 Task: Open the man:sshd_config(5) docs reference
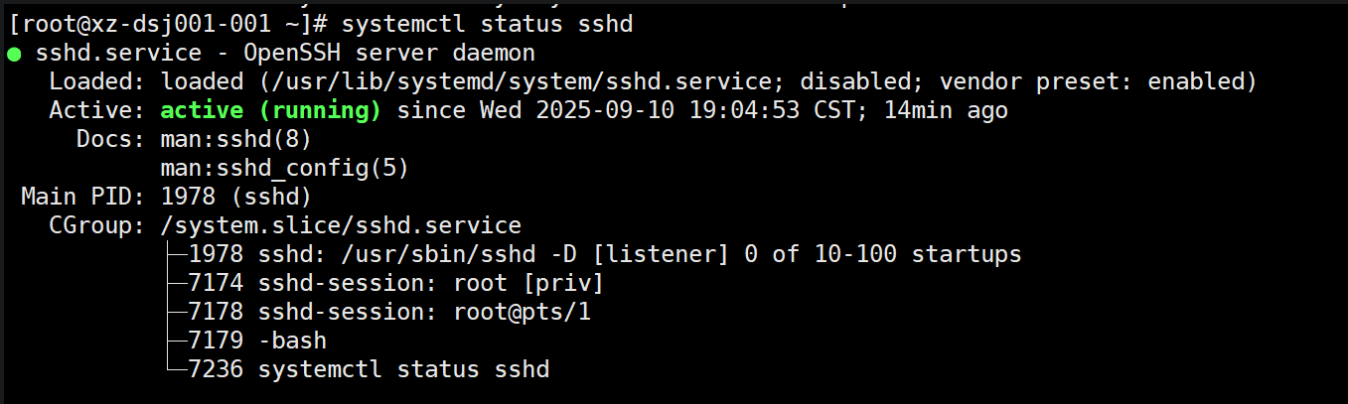pos(285,168)
